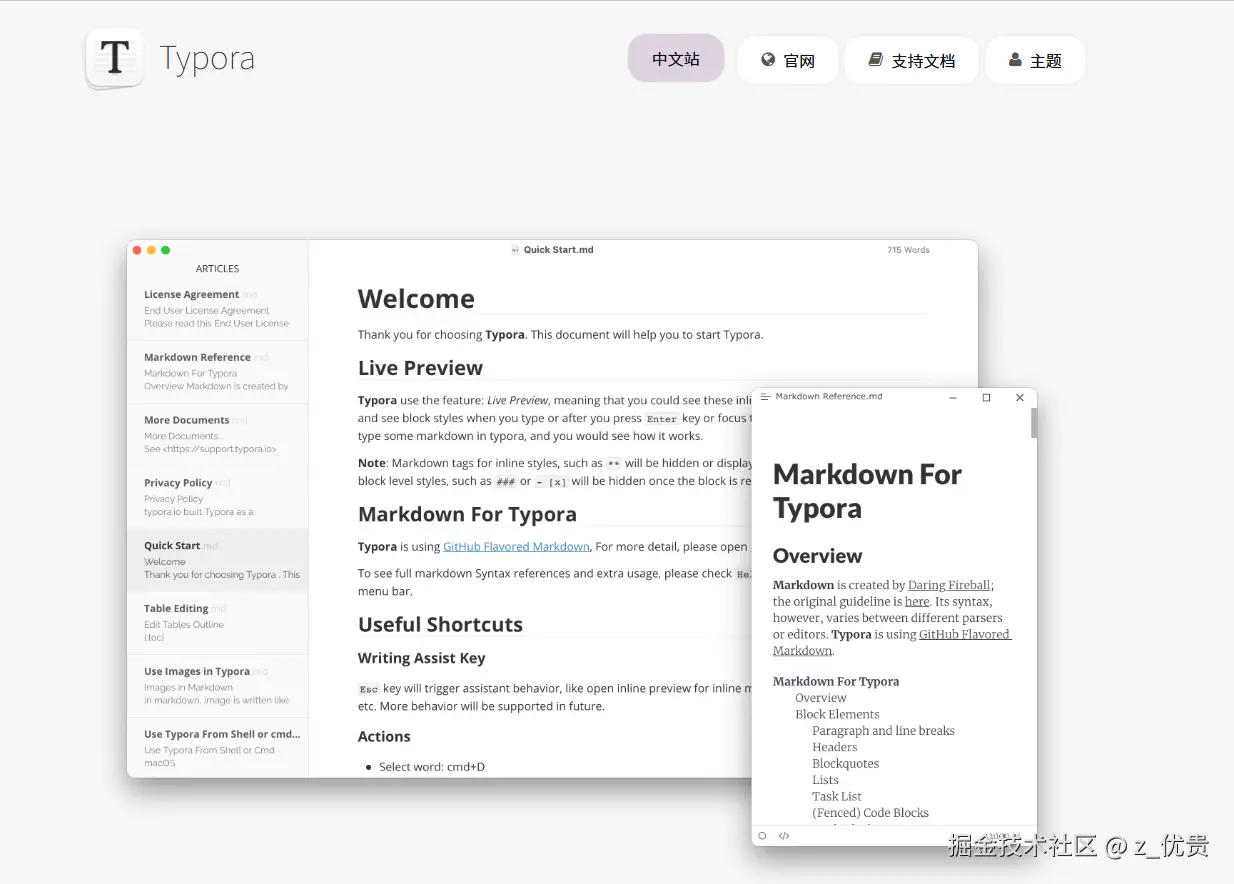The width and height of the screenshot is (1234, 884).
Task: Switch to the 中文站 tab
Action: click(x=676, y=59)
